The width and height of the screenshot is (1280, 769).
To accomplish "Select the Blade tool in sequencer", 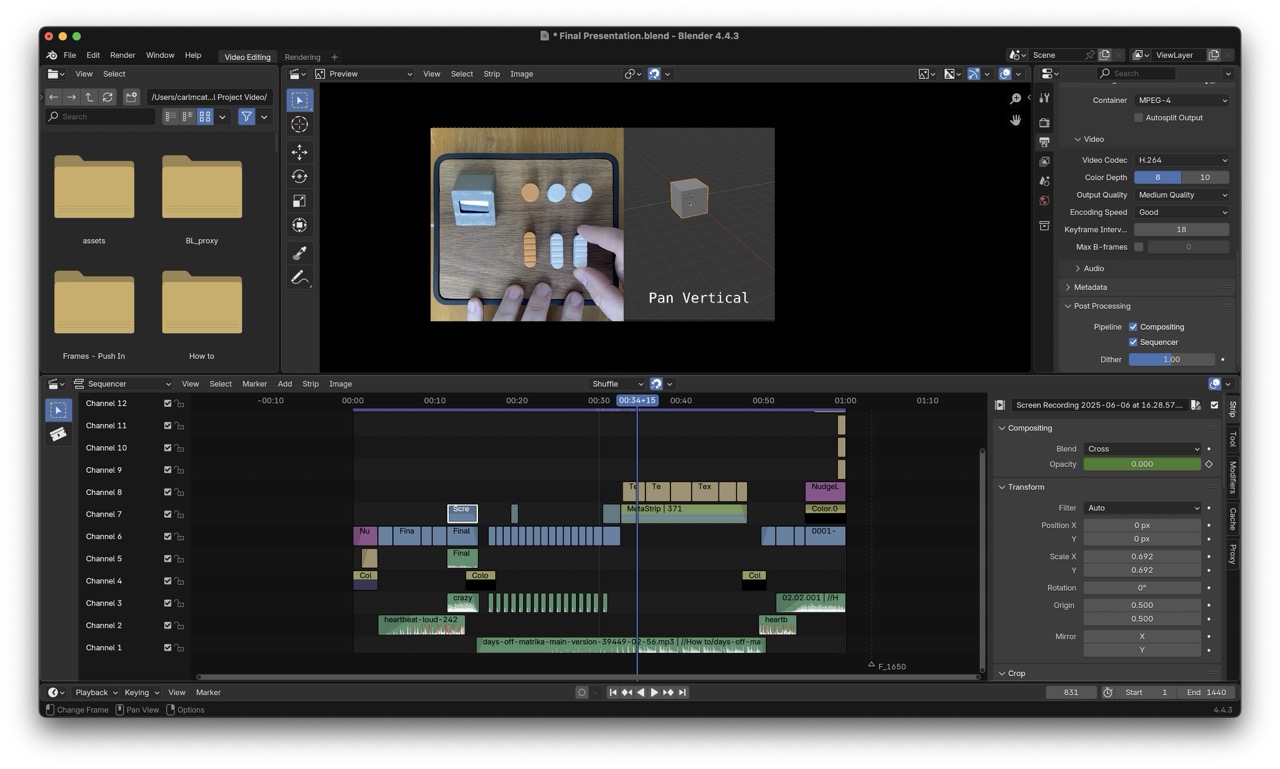I will pyautogui.click(x=58, y=434).
